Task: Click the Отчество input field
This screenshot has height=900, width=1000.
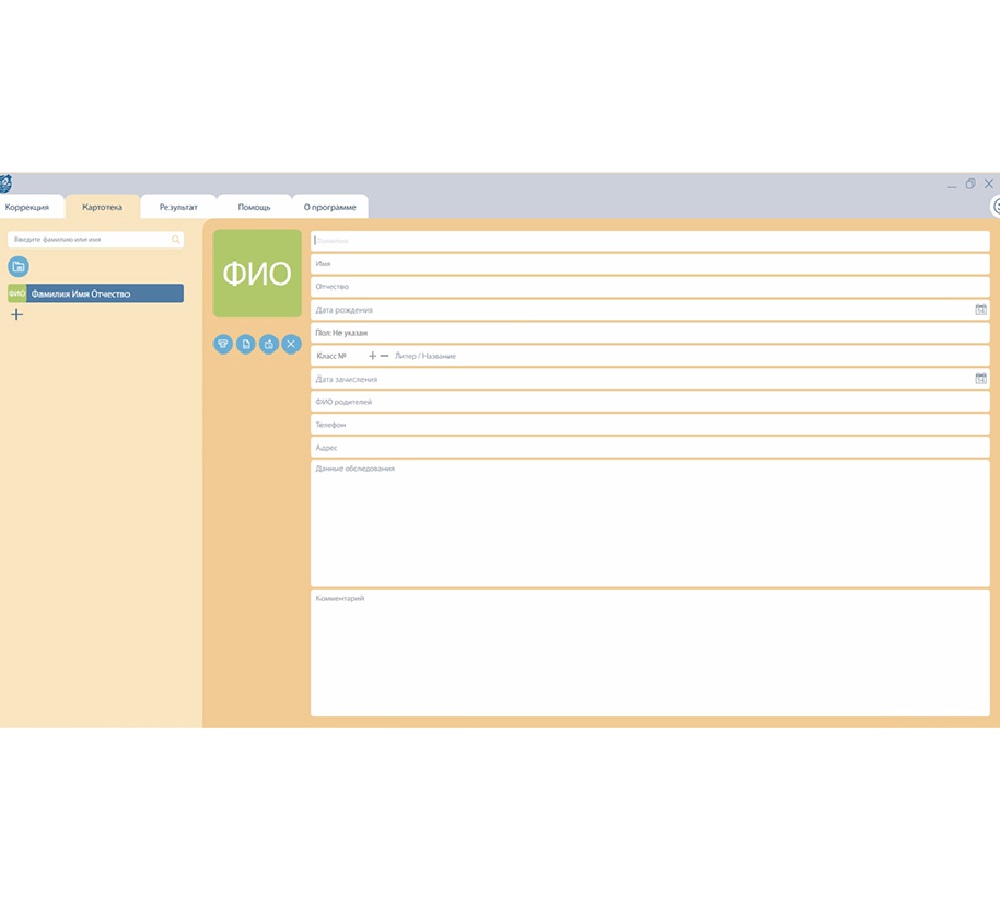Action: [x=650, y=286]
